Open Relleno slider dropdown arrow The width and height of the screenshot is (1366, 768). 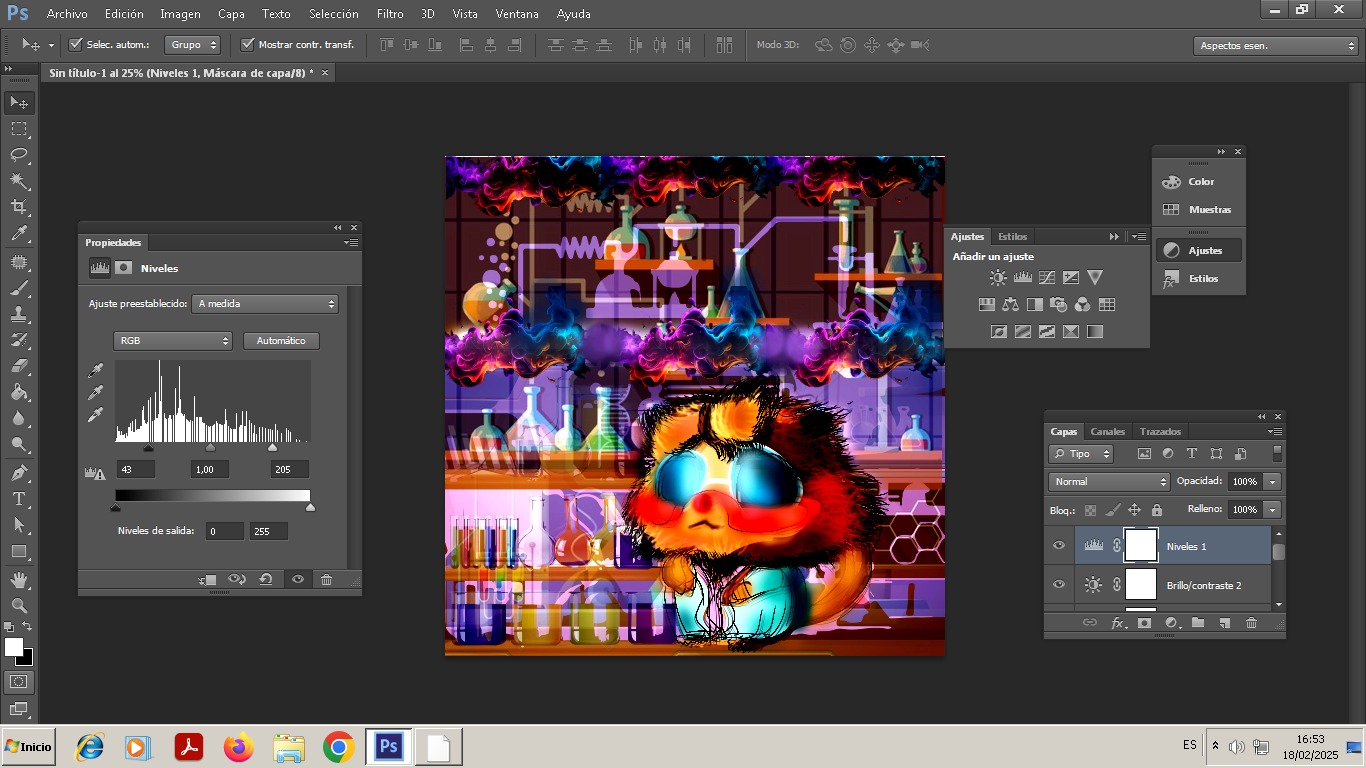tap(1272, 510)
